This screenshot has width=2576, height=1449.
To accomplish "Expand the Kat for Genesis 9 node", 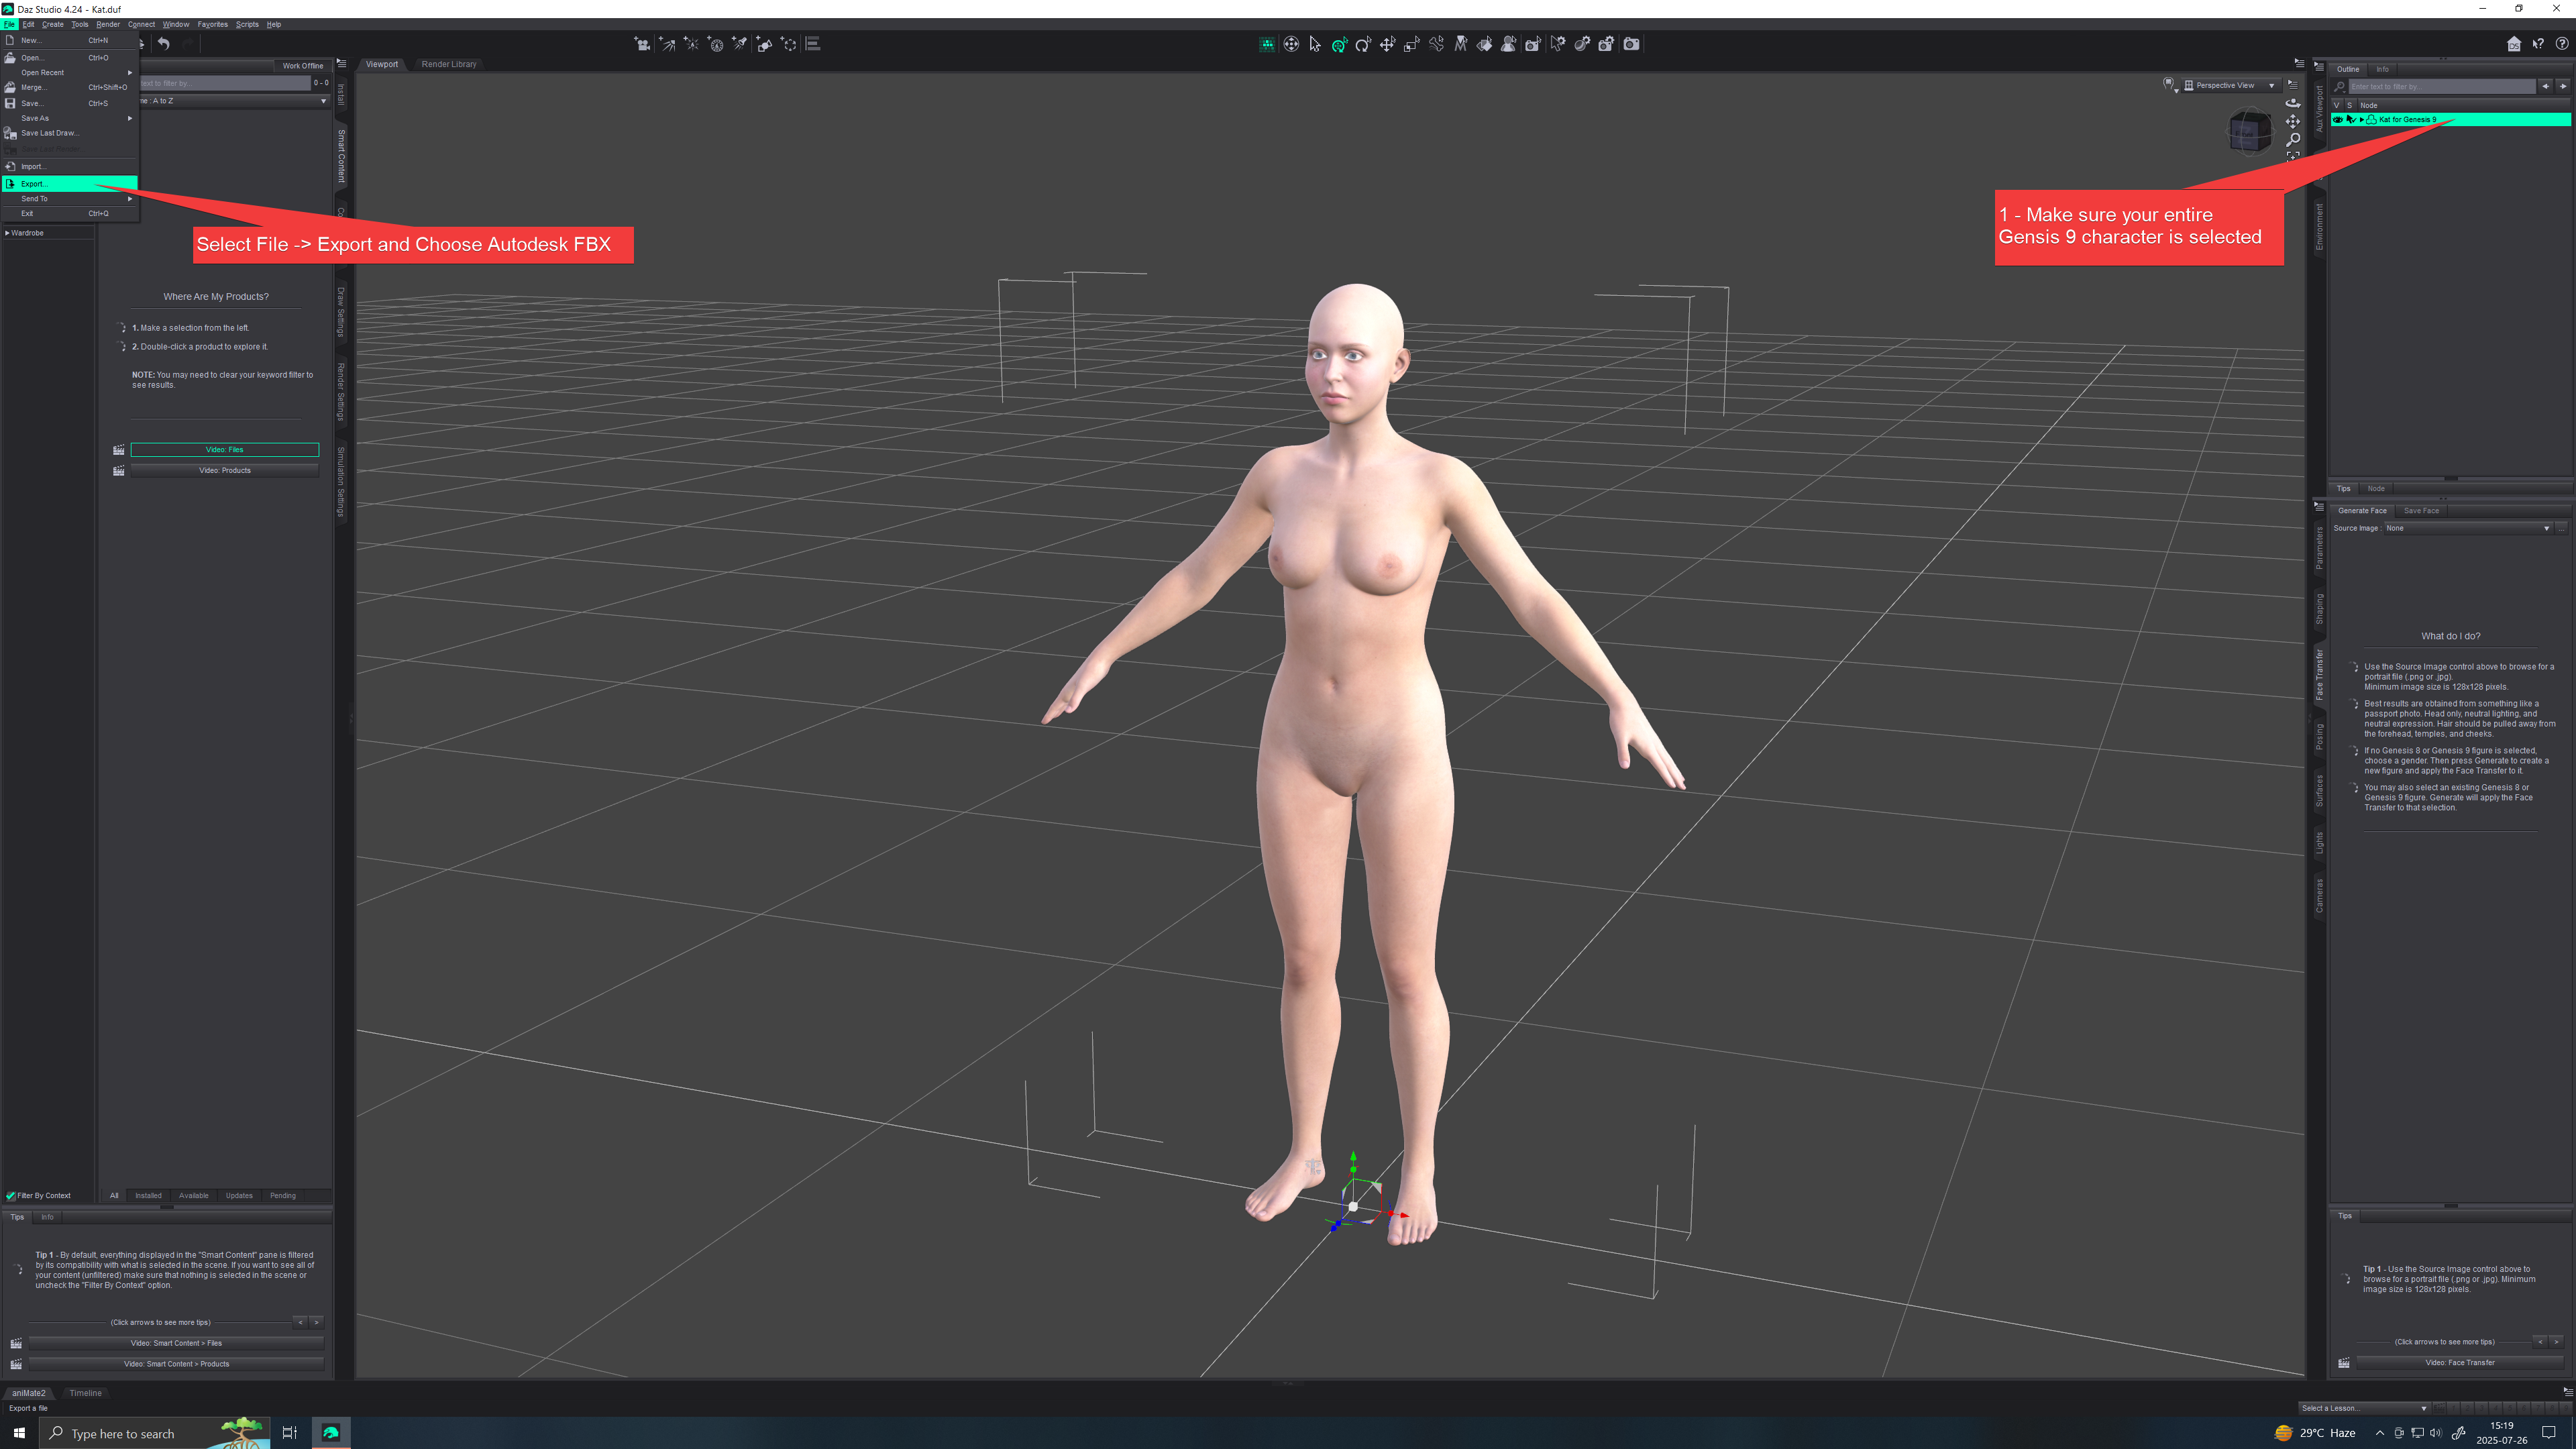I will (x=2362, y=120).
